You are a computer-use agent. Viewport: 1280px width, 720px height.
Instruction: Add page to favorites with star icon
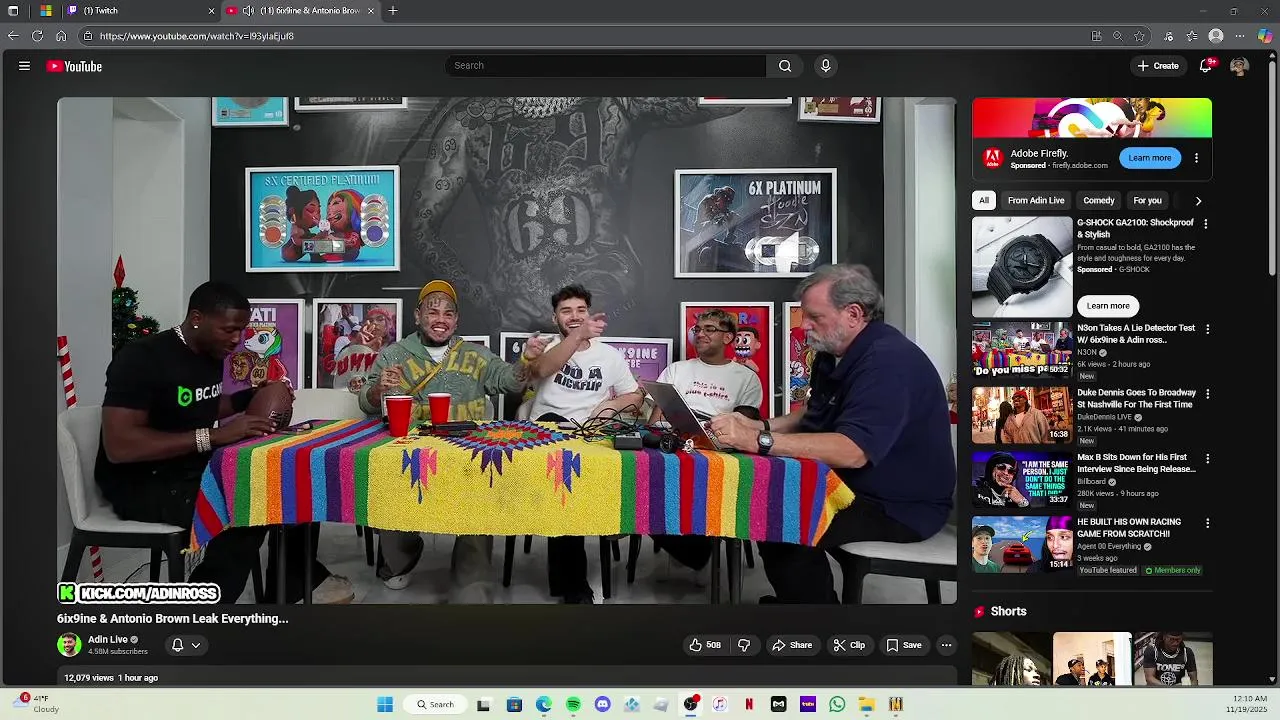pos(1139,36)
